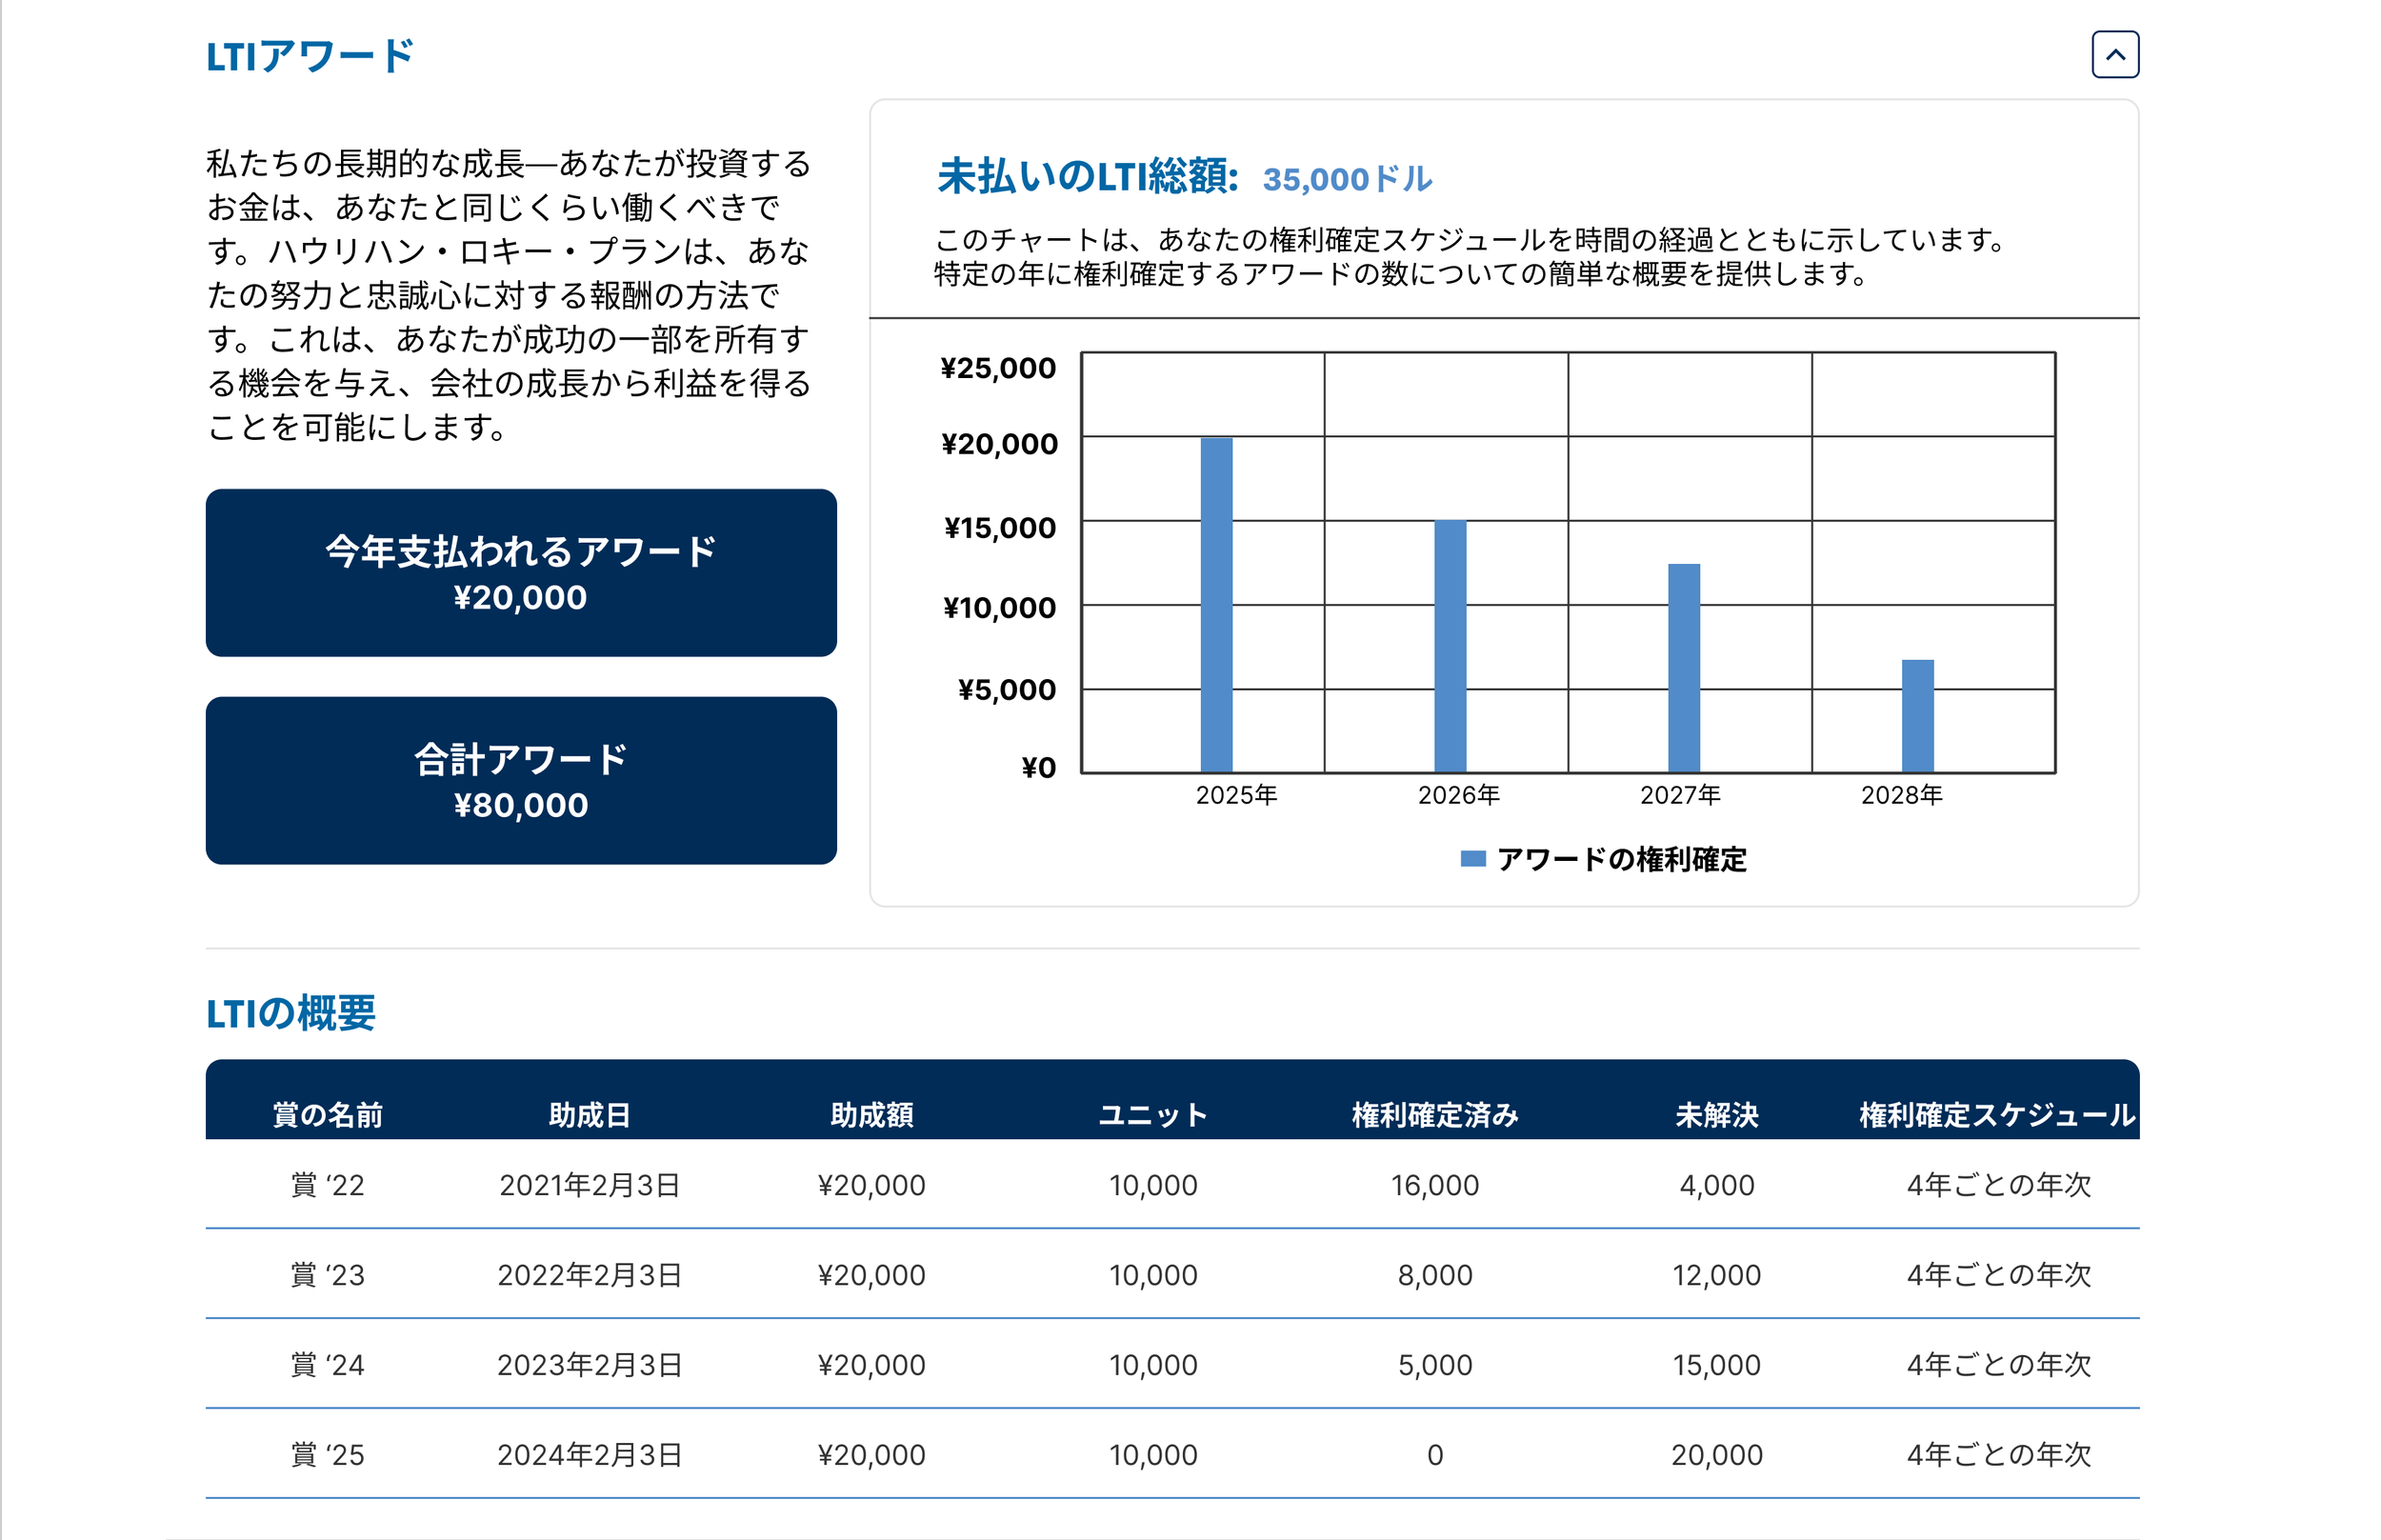Click the 合計アワード ¥80,000 card

point(521,780)
